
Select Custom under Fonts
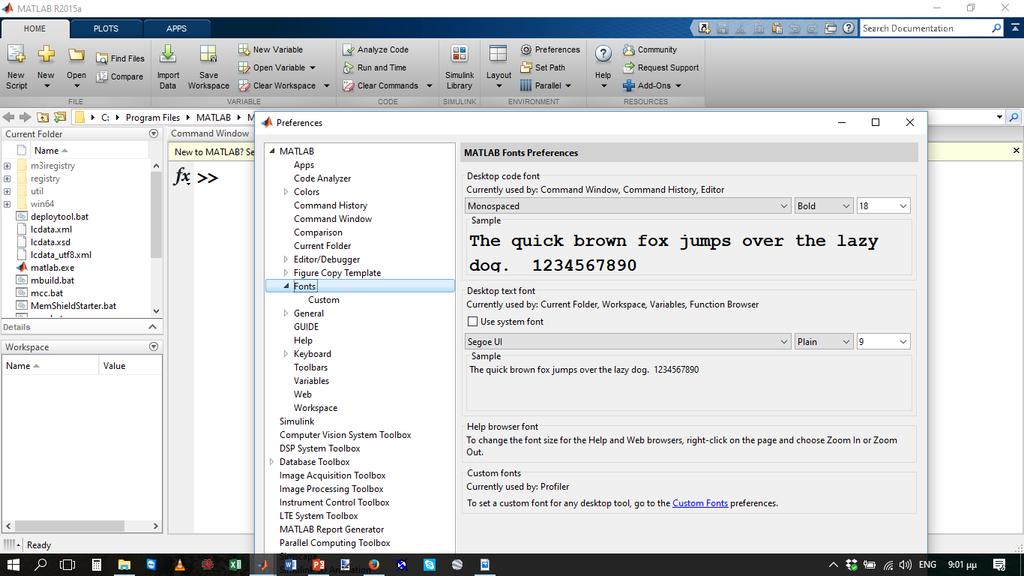point(323,300)
